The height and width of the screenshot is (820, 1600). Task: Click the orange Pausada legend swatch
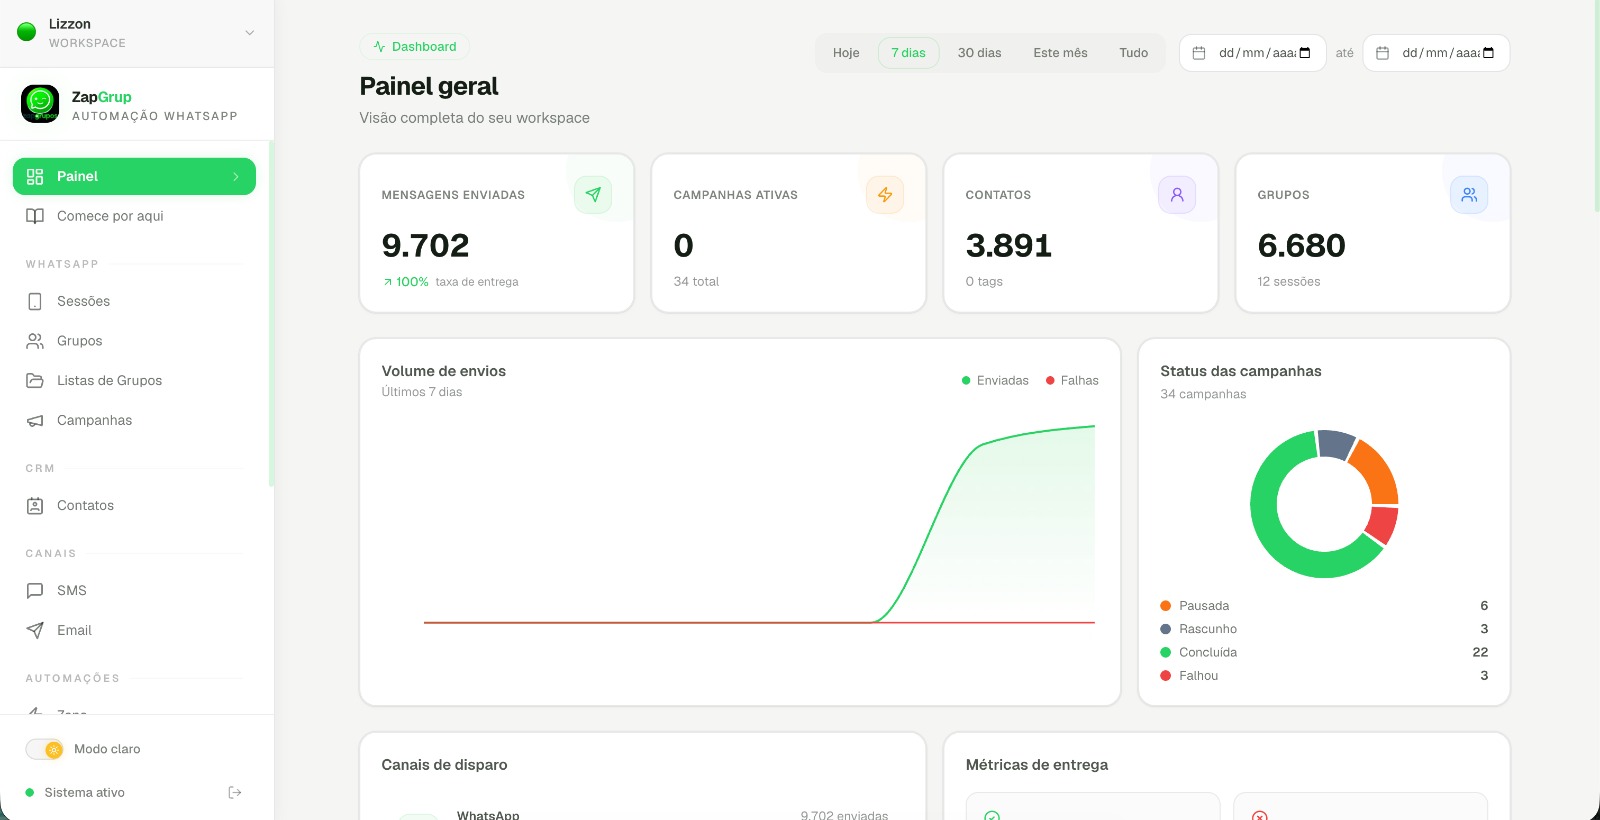1165,606
